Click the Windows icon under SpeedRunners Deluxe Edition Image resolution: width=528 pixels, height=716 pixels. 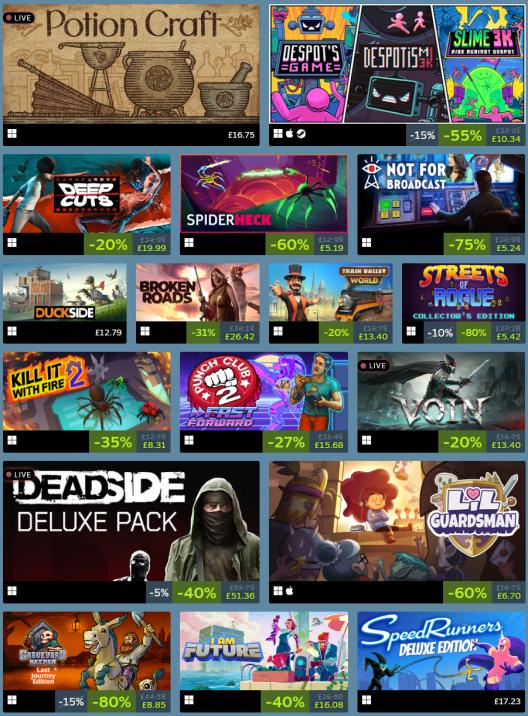(x=366, y=700)
